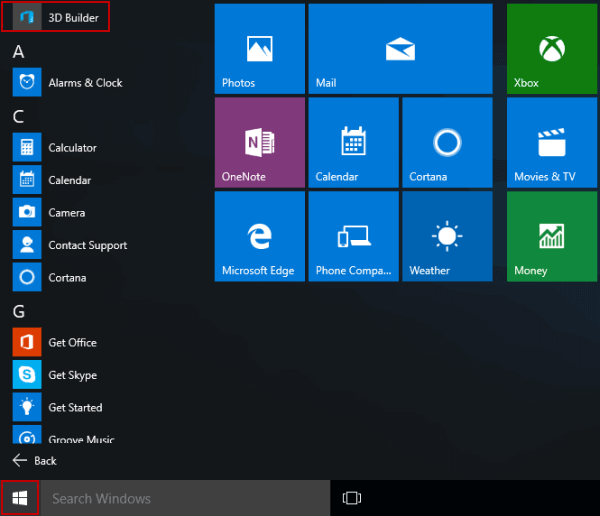Screen dimensions: 600x516
Task: Launch Microsoft Edge tile
Action: [x=260, y=236]
